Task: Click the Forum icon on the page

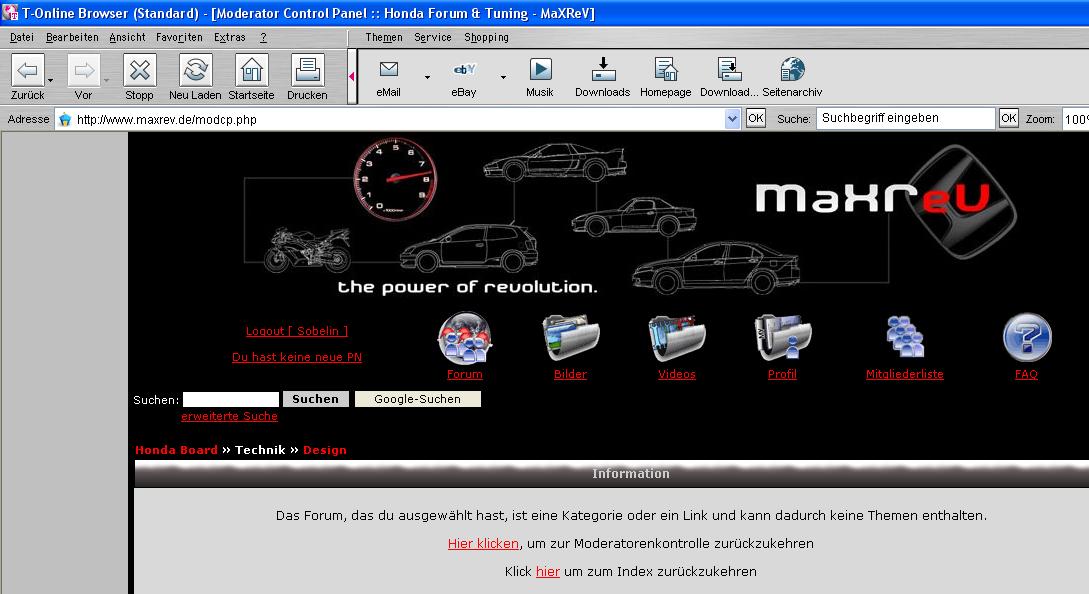Action: tap(464, 339)
